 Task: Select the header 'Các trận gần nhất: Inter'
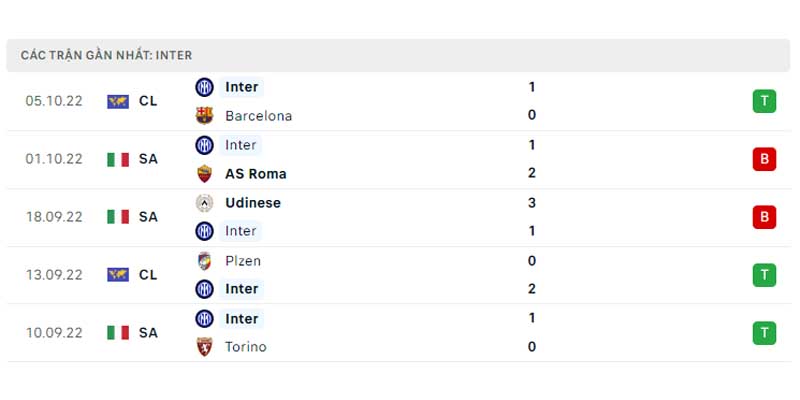pos(106,55)
